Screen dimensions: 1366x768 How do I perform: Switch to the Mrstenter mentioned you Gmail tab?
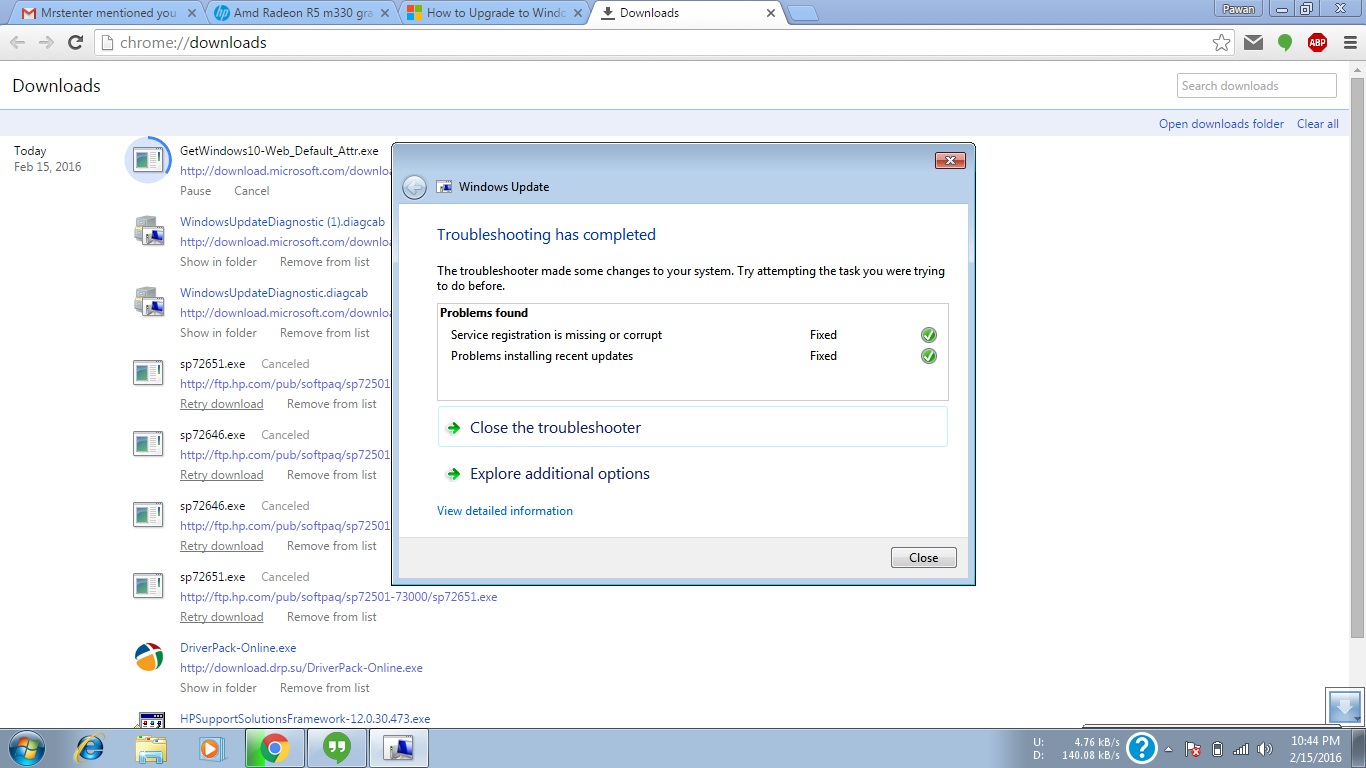(105, 13)
